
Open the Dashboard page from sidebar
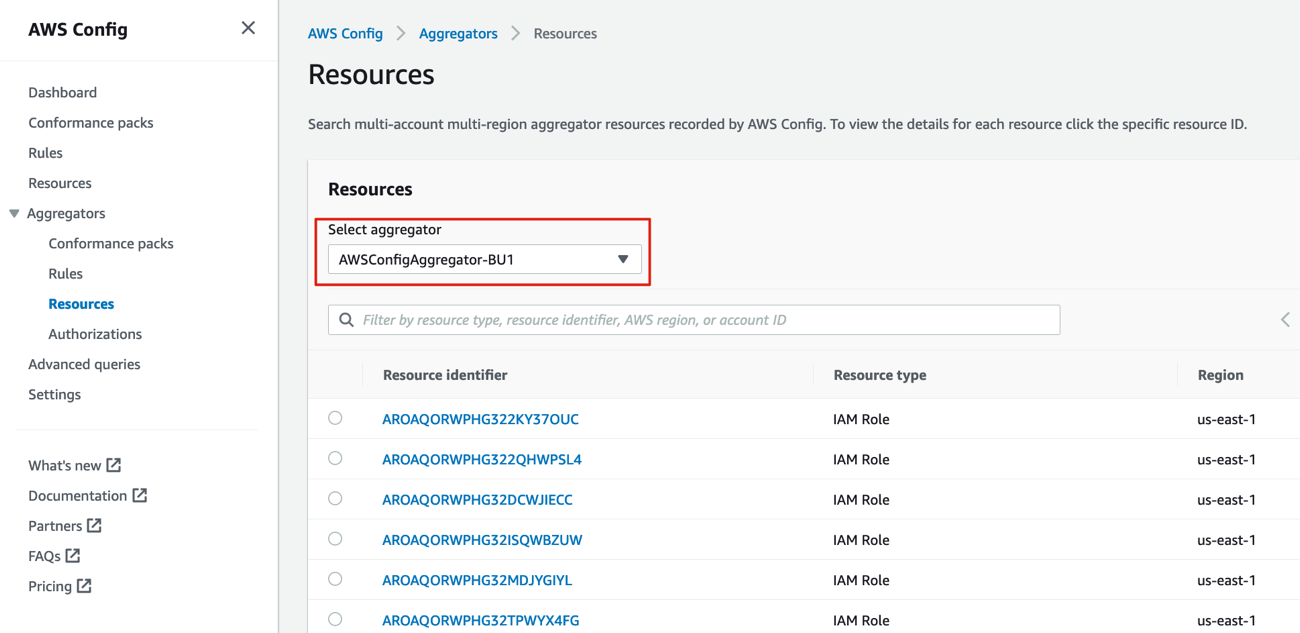tap(62, 92)
